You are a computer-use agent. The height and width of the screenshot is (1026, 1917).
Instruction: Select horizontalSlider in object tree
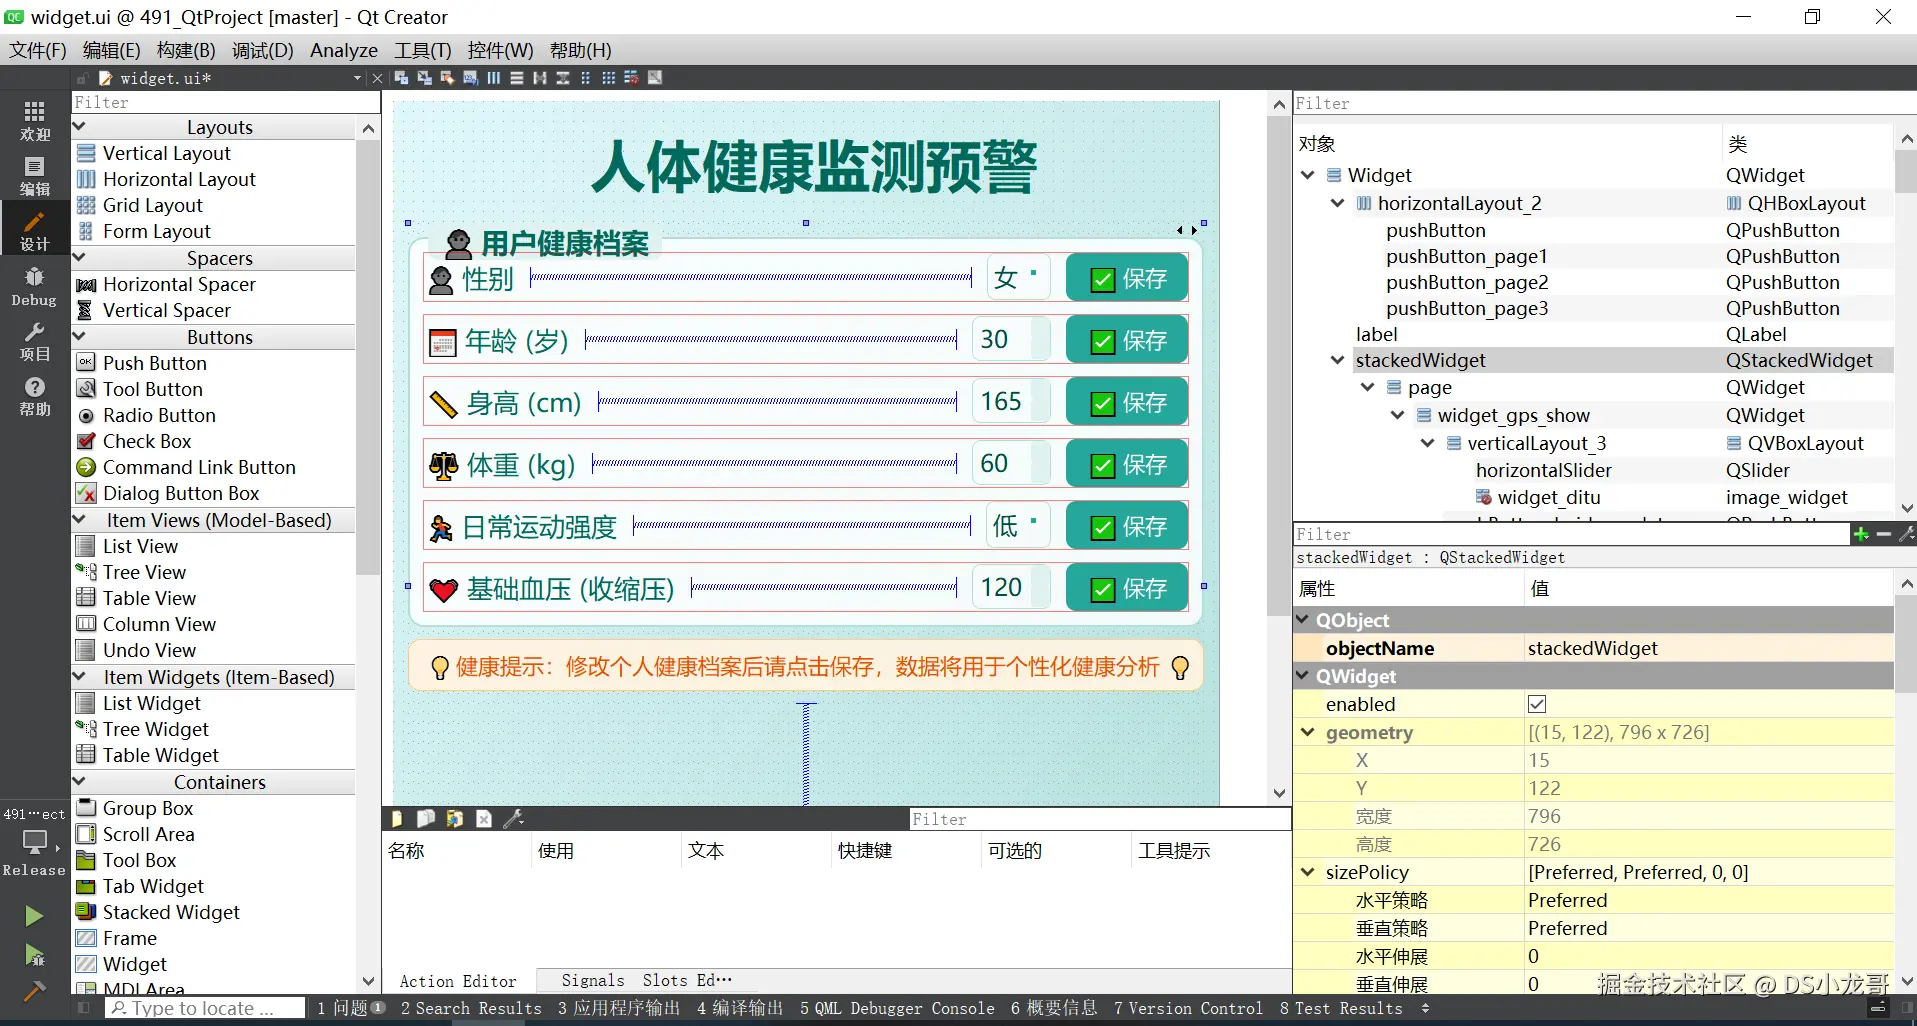click(x=1544, y=470)
